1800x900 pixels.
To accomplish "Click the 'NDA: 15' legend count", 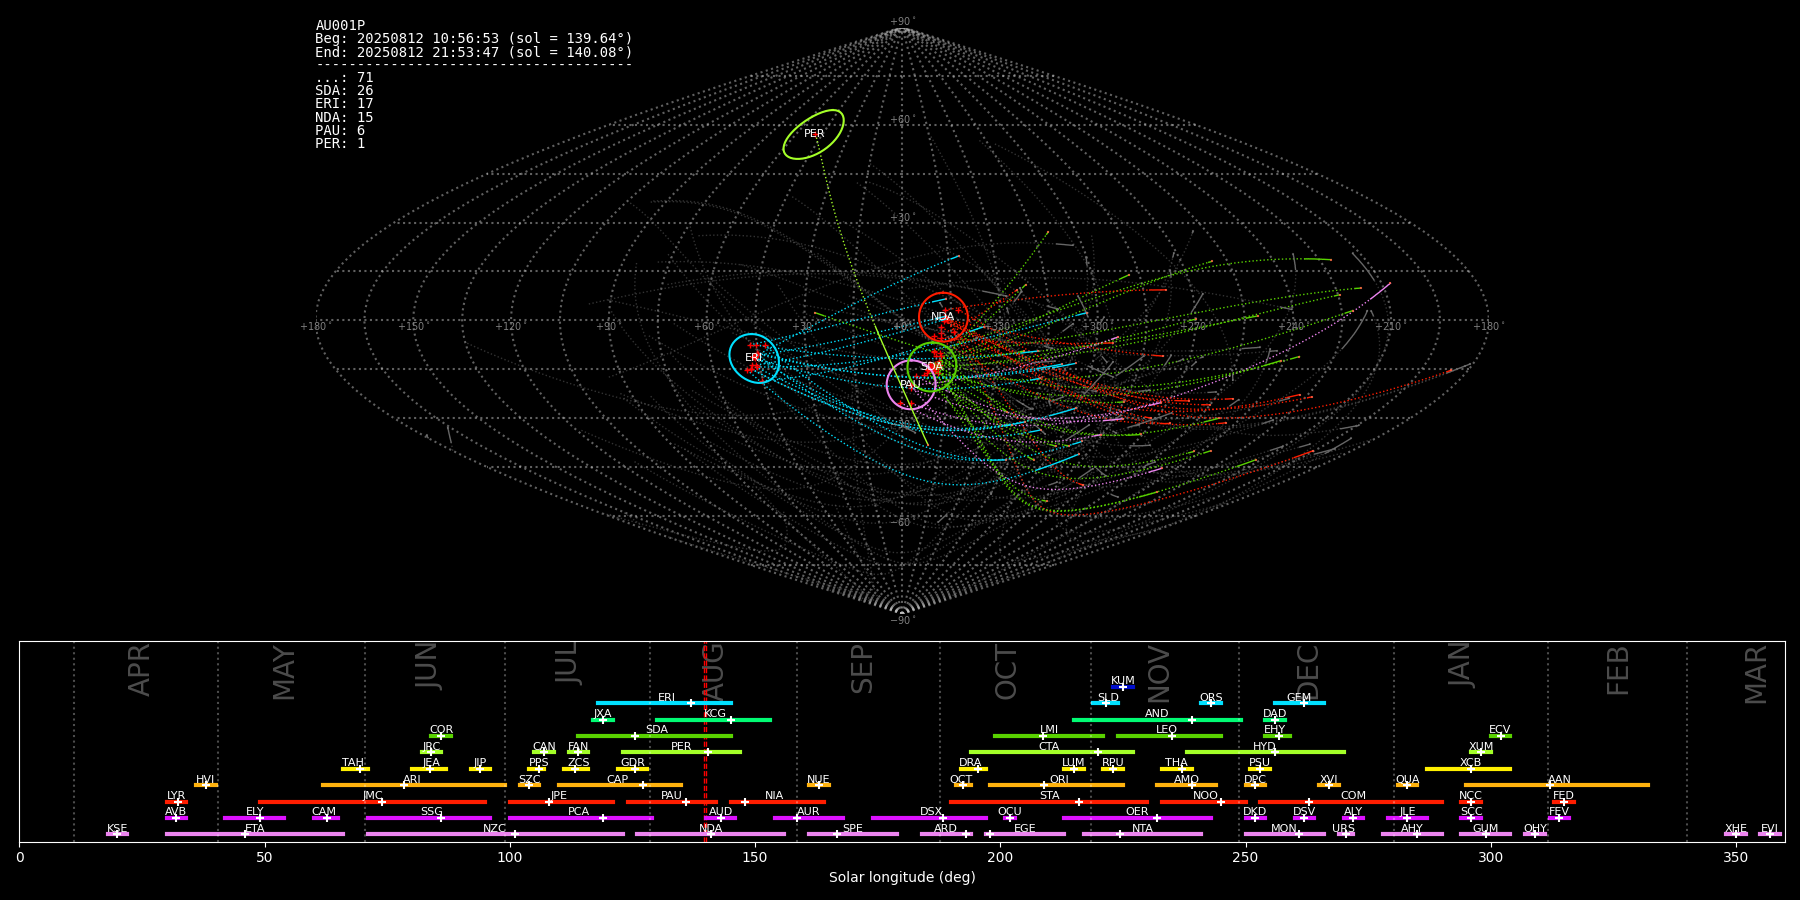I will [344, 118].
